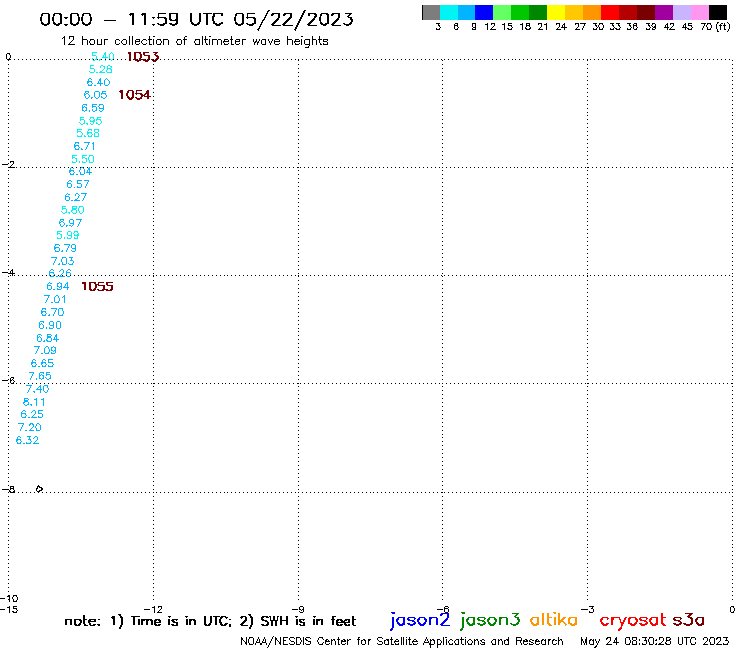Click the 6.90 altimeter reading
The height and width of the screenshot is (650, 740).
click(50, 325)
